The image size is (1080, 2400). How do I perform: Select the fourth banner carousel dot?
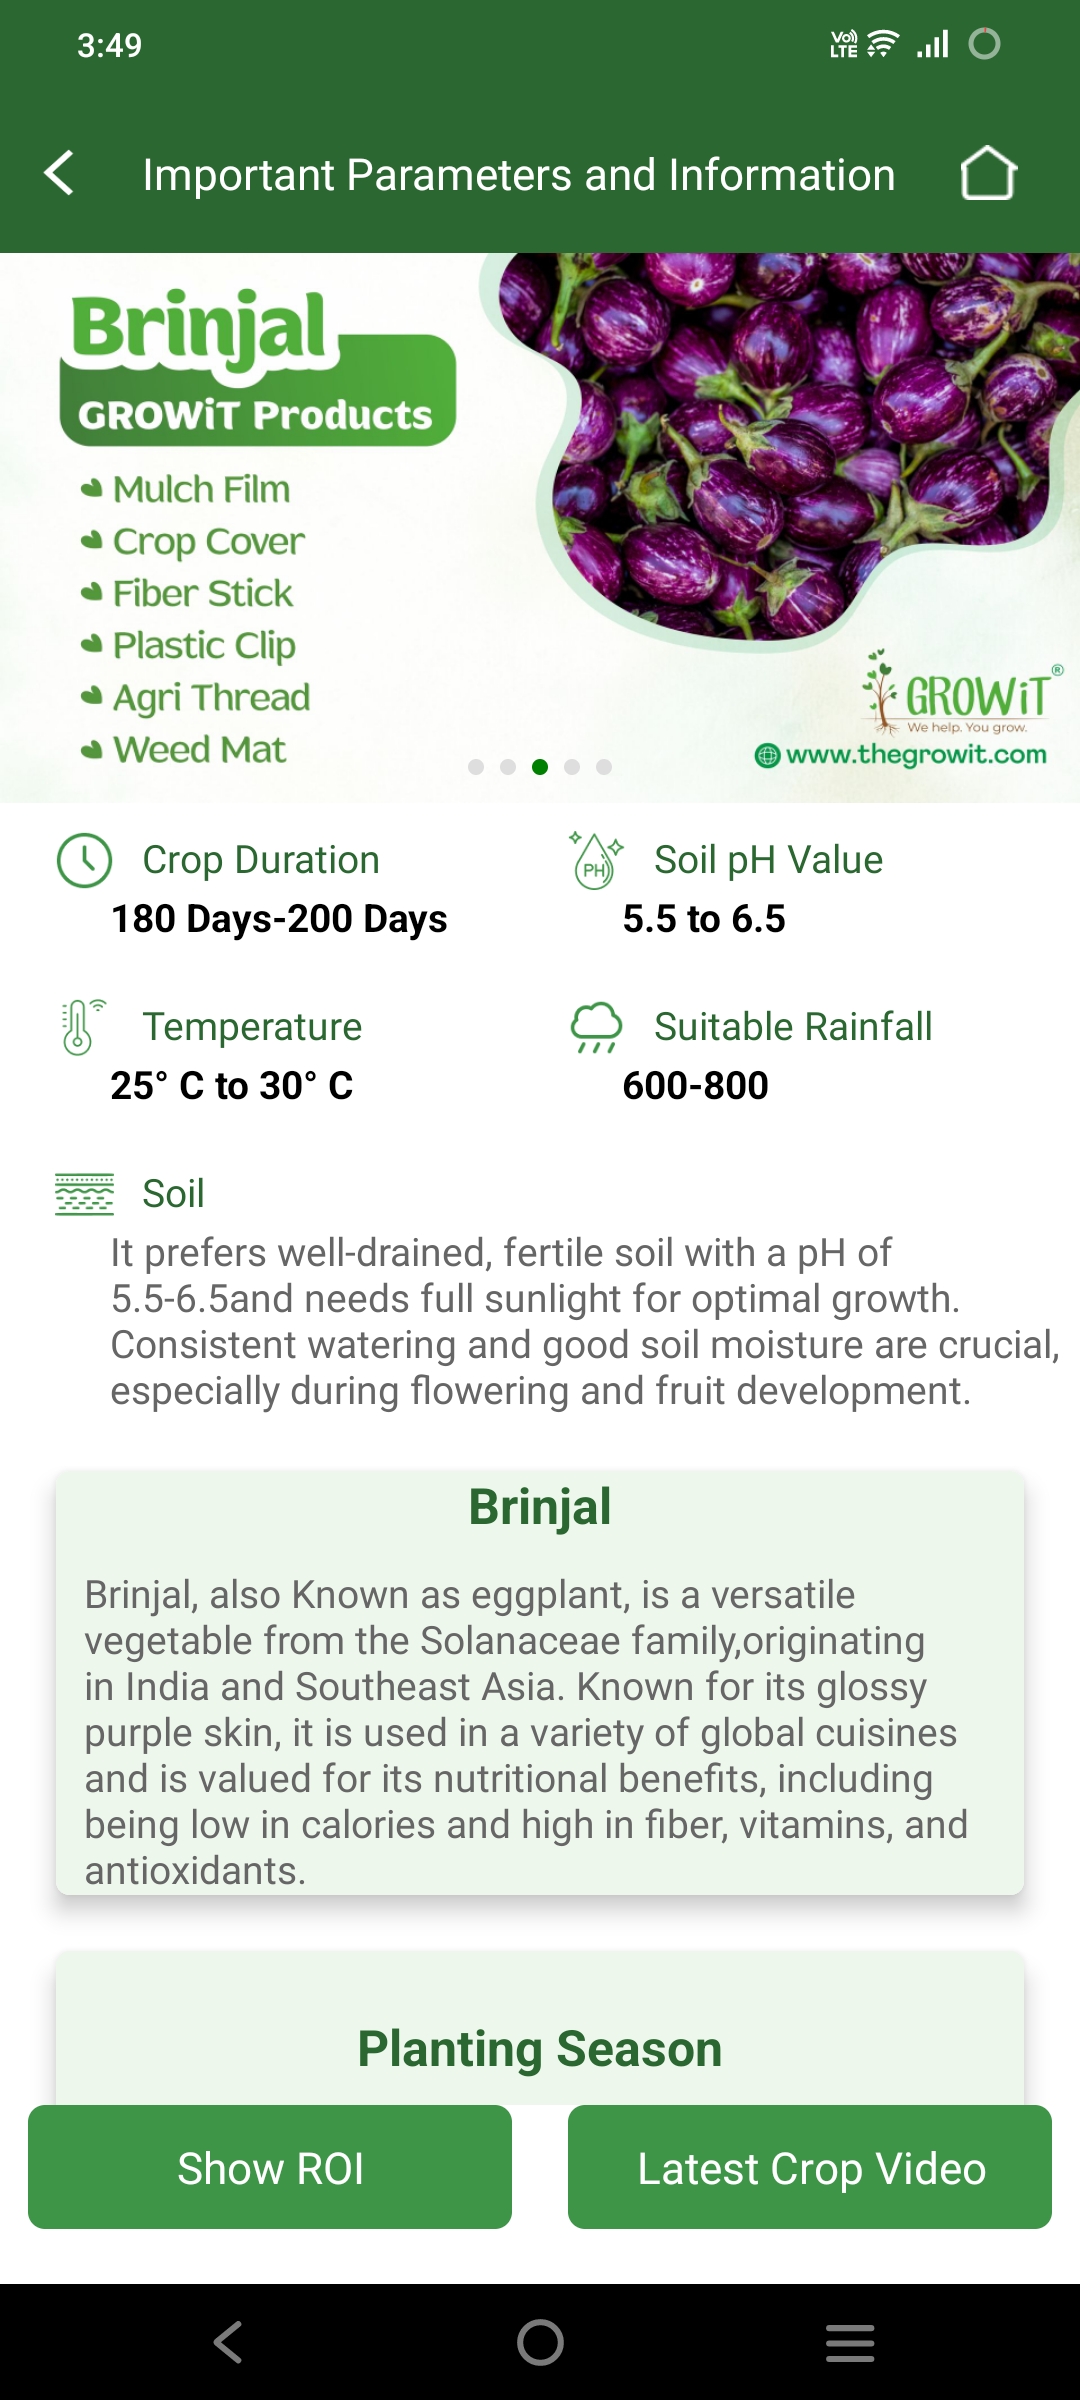pyautogui.click(x=572, y=767)
